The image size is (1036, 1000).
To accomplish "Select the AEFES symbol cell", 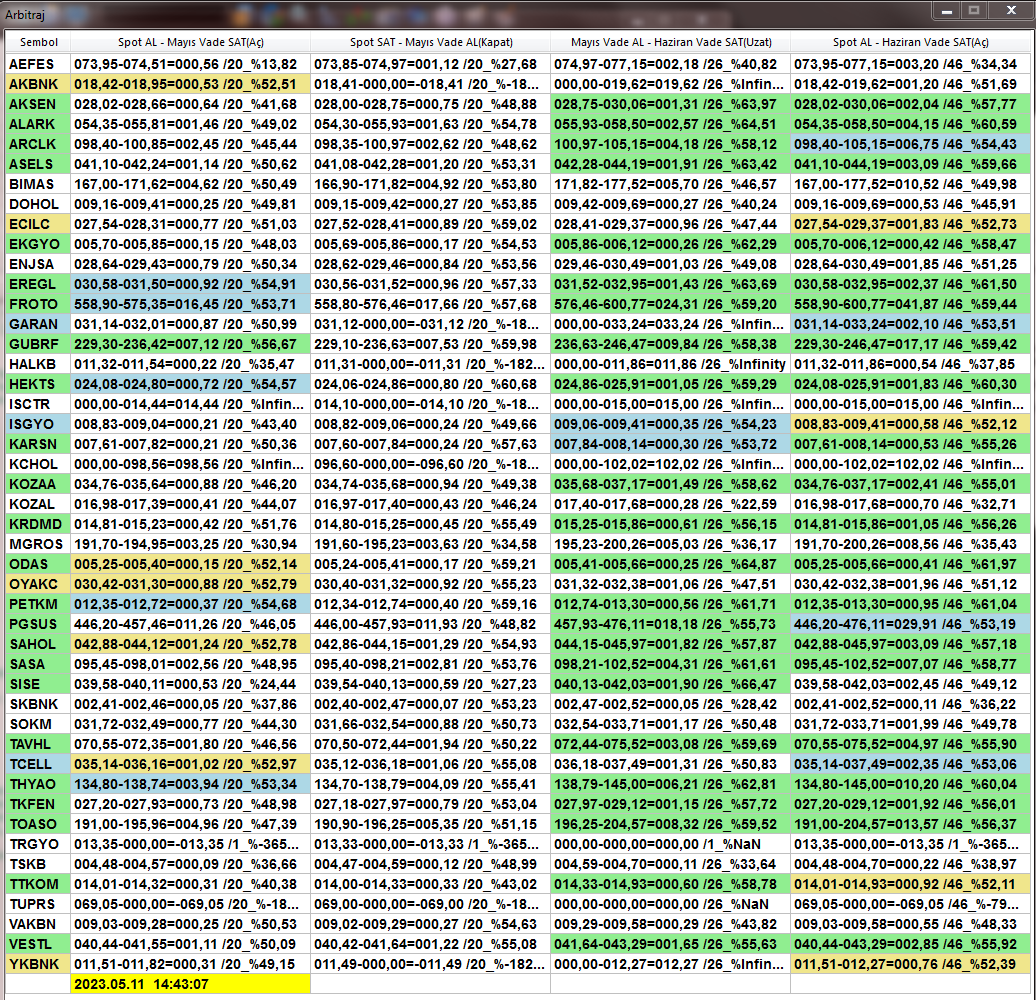I will point(38,64).
